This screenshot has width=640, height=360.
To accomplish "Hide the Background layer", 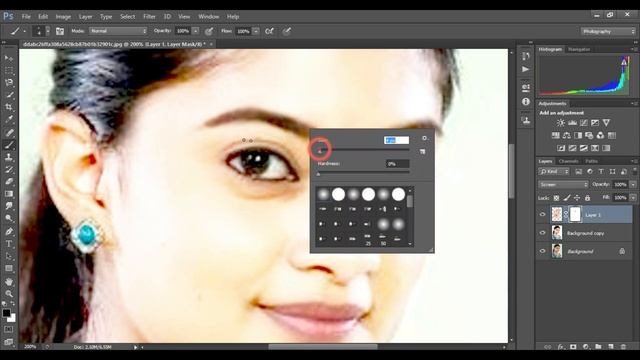I will click(542, 251).
